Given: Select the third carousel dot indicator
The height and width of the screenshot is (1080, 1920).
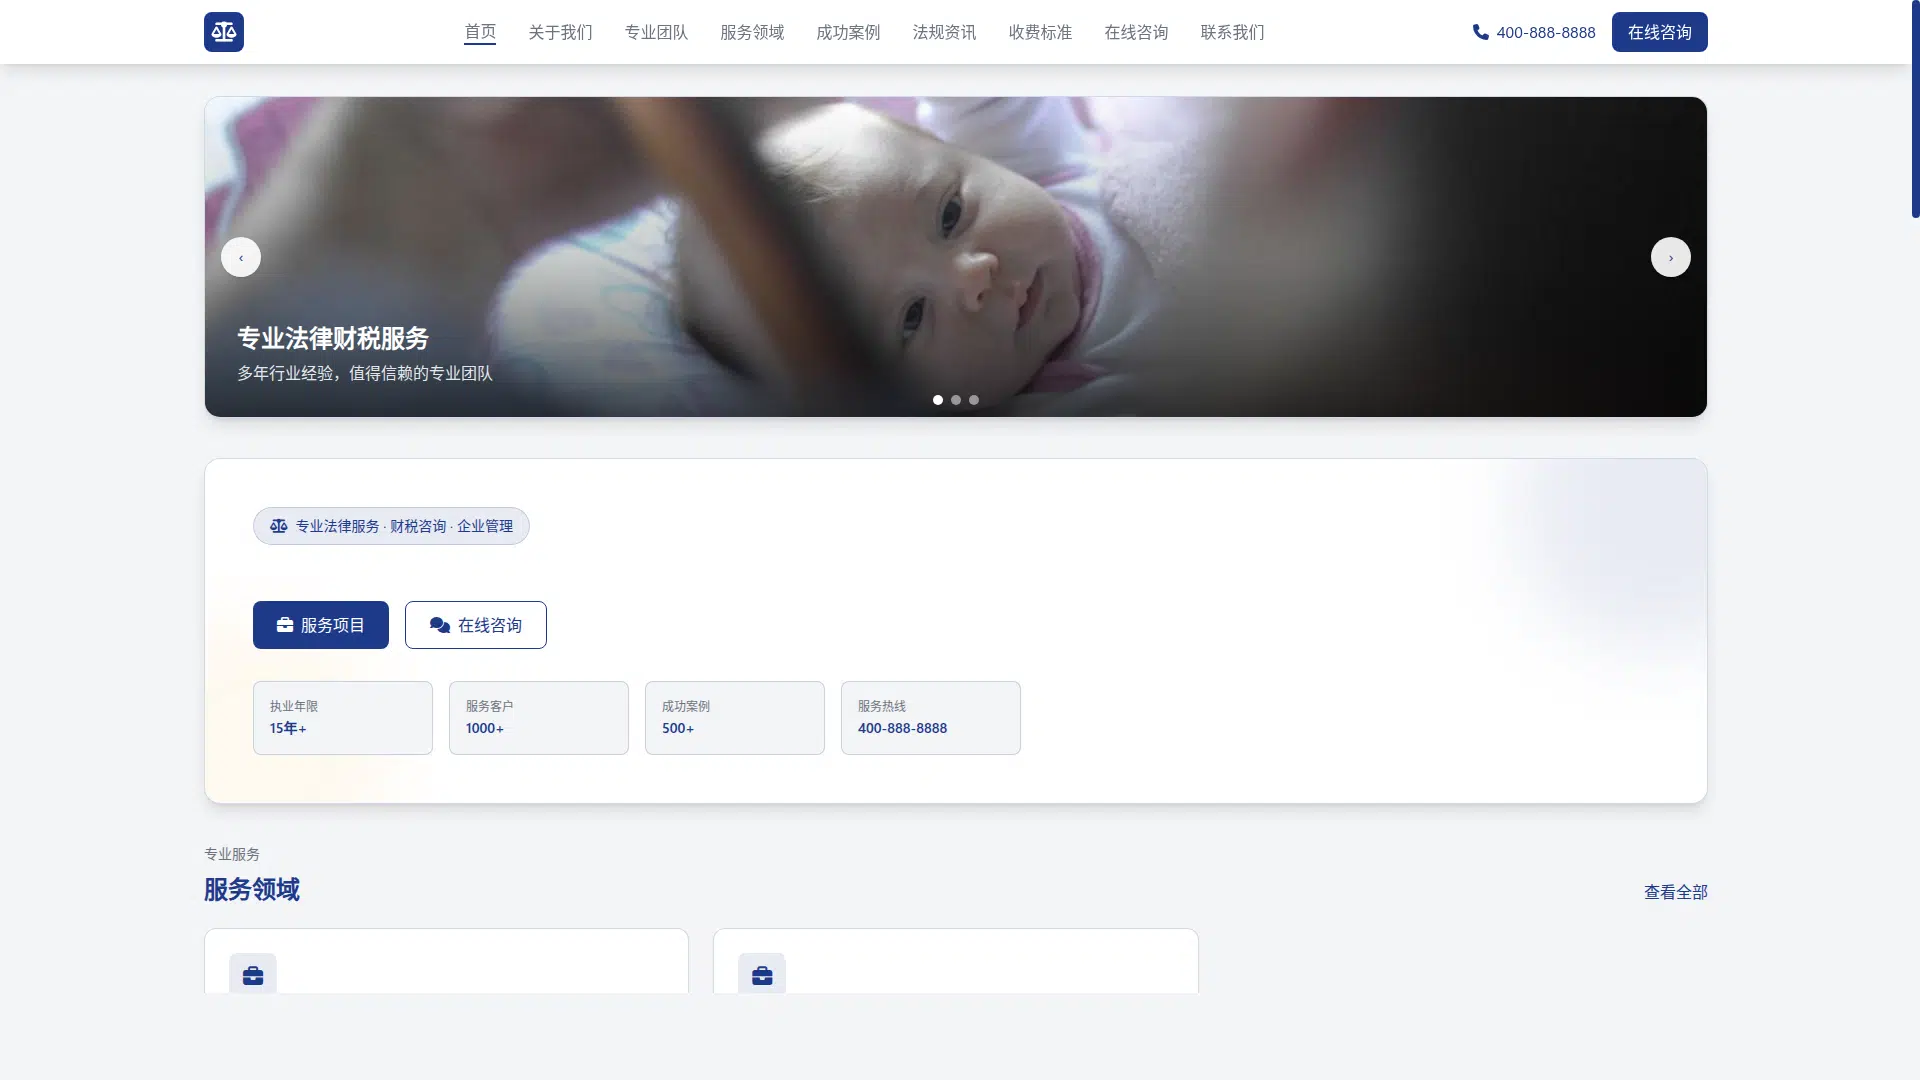Looking at the screenshot, I should tap(974, 400).
